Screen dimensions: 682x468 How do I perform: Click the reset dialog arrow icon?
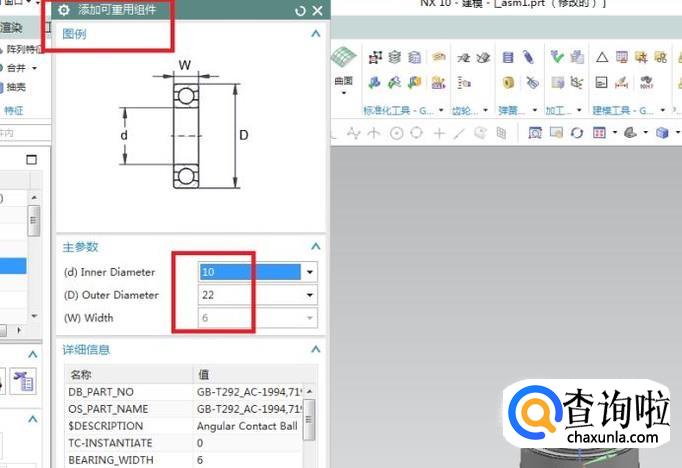coord(300,11)
